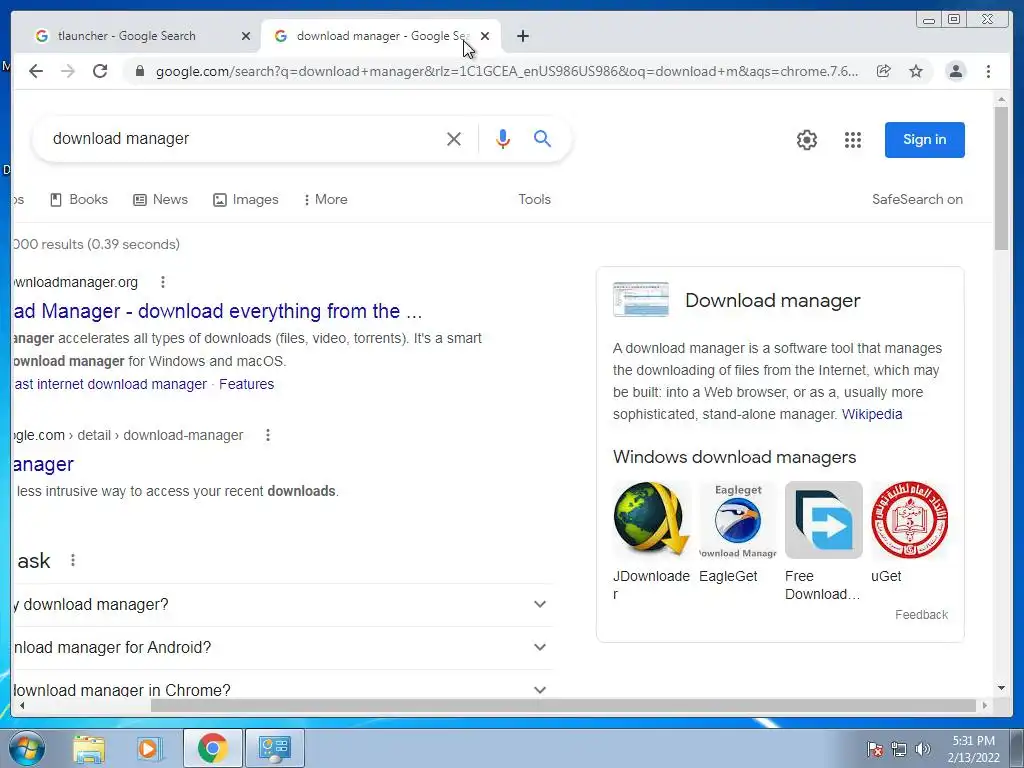Go back to the previous page
Viewport: 1024px width, 768px height.
coord(36,71)
